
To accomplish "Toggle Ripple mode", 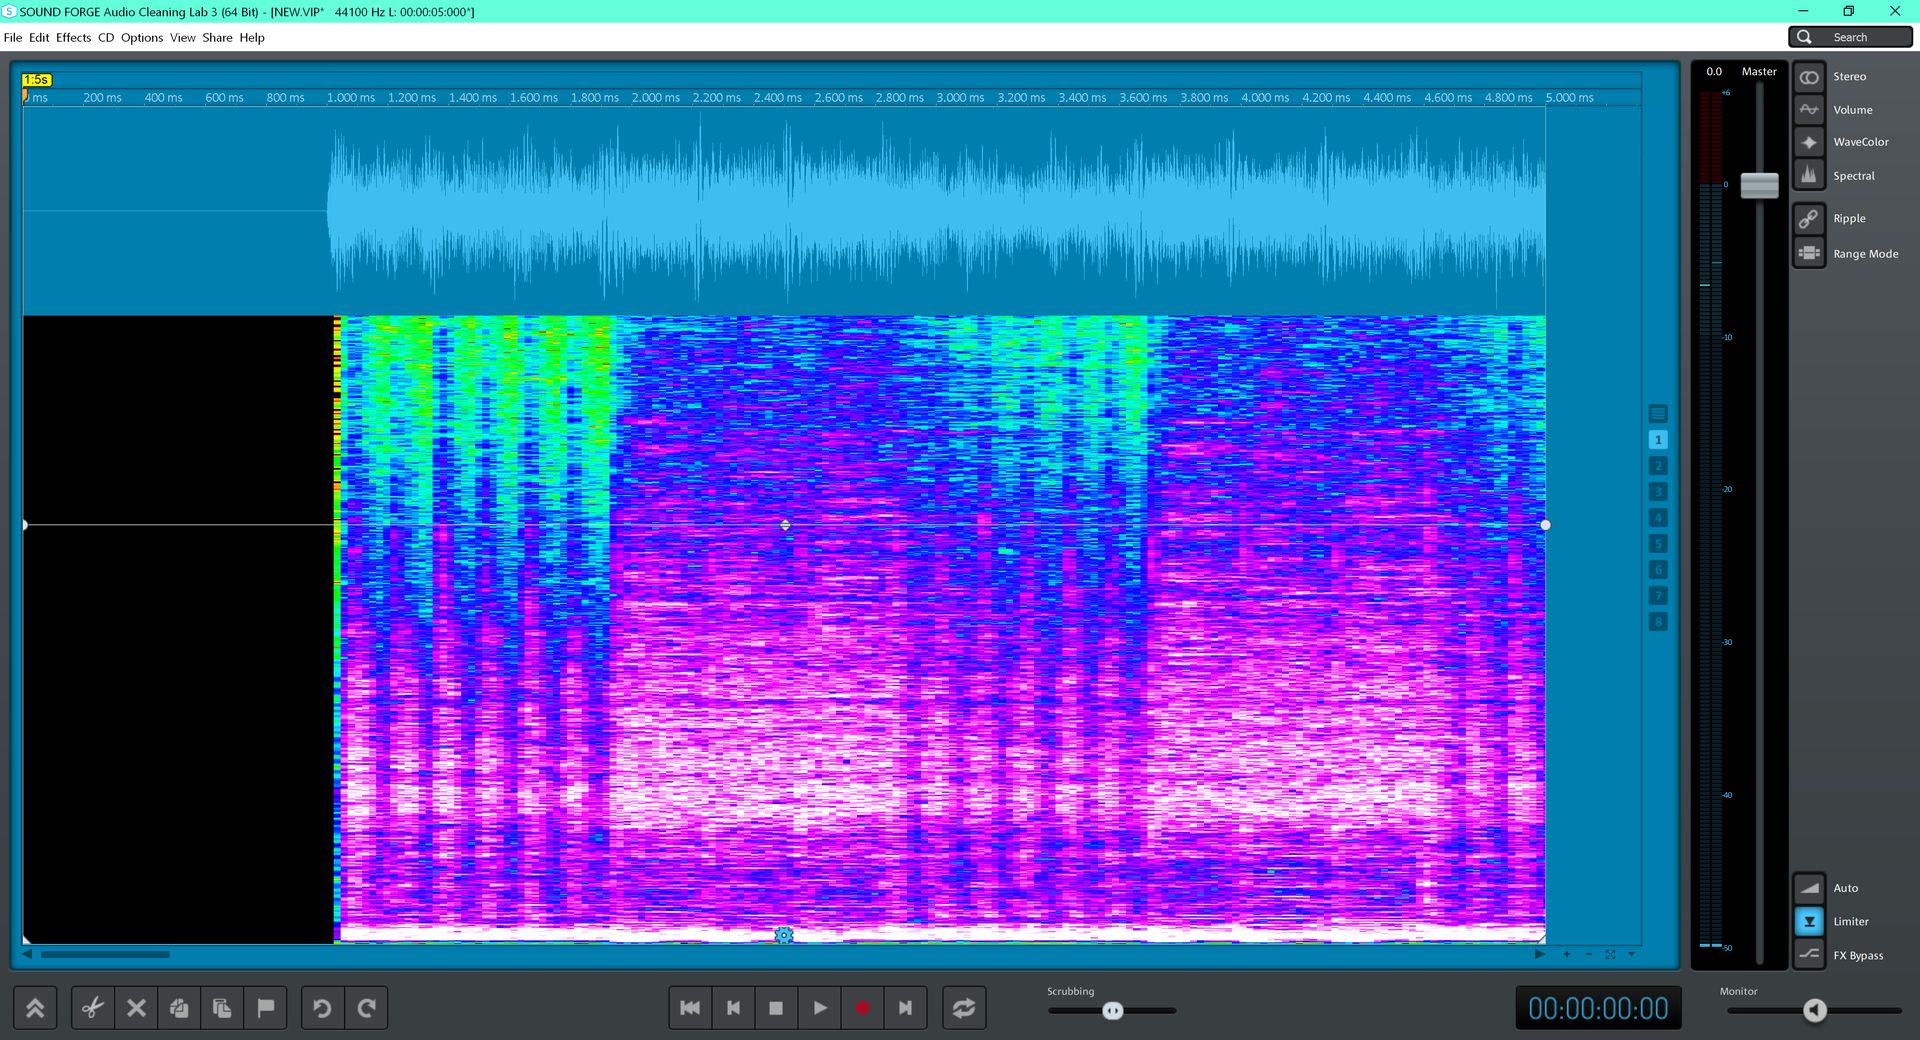I will coord(1809,219).
